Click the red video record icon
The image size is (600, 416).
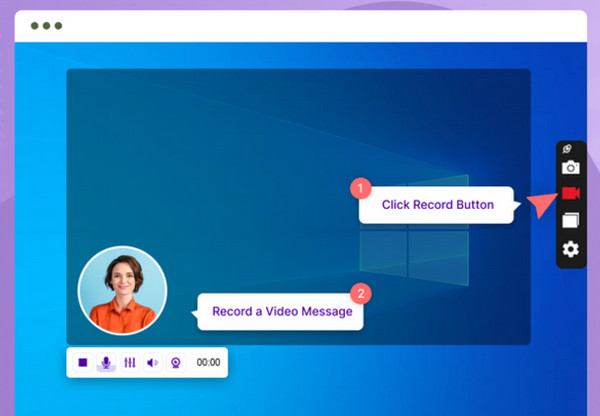coord(571,193)
